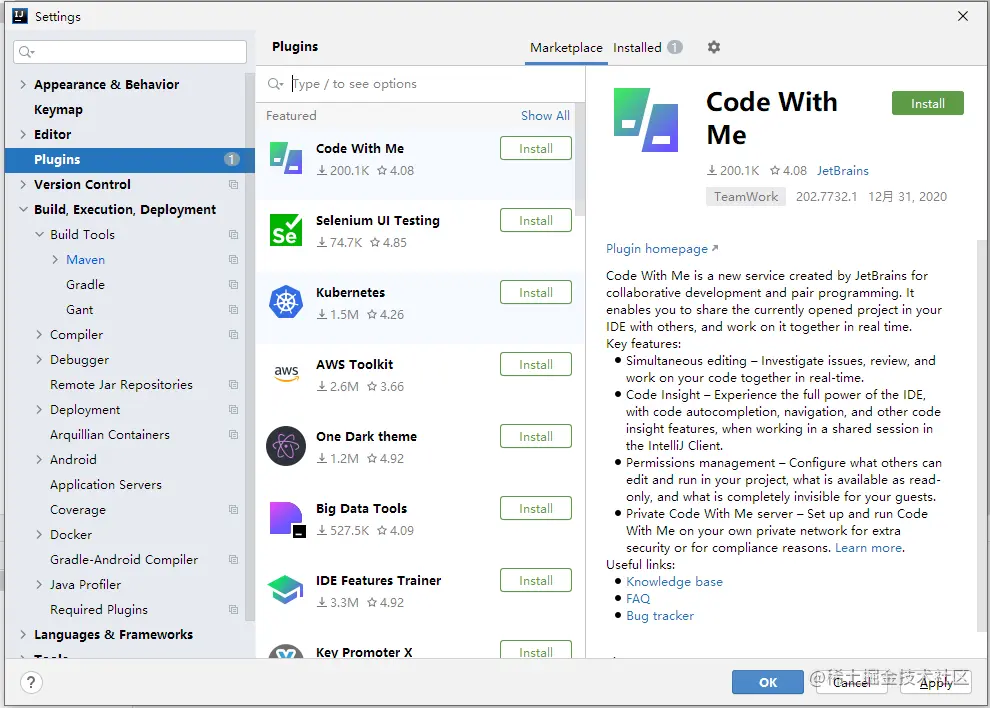Click the project-level icon next to Build Tools
This screenshot has height=708, width=990.
(x=234, y=234)
